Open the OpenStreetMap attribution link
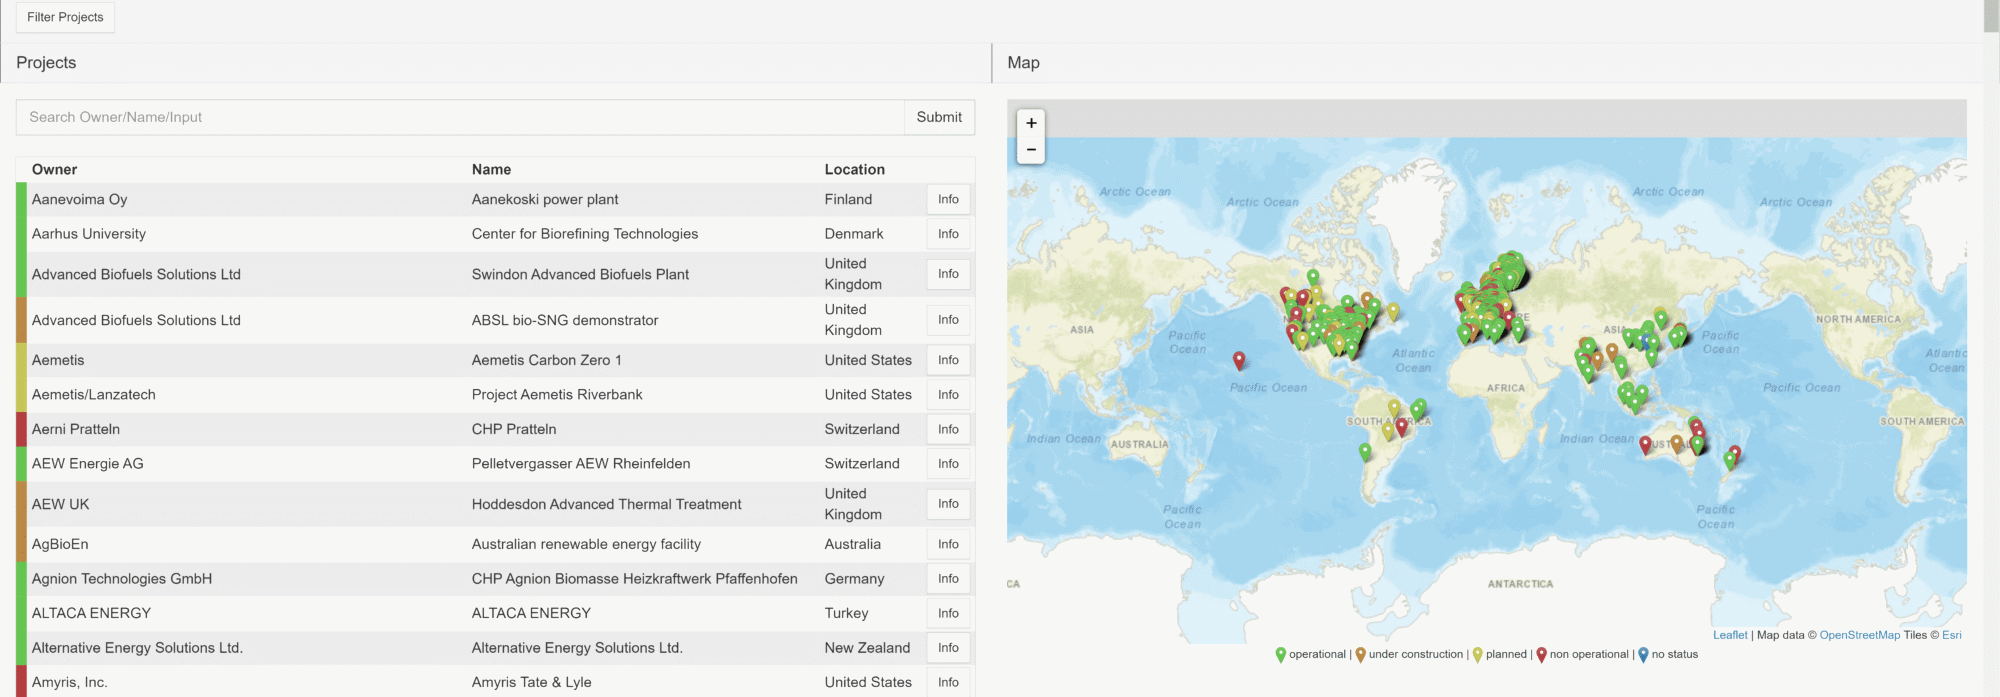 (1859, 635)
